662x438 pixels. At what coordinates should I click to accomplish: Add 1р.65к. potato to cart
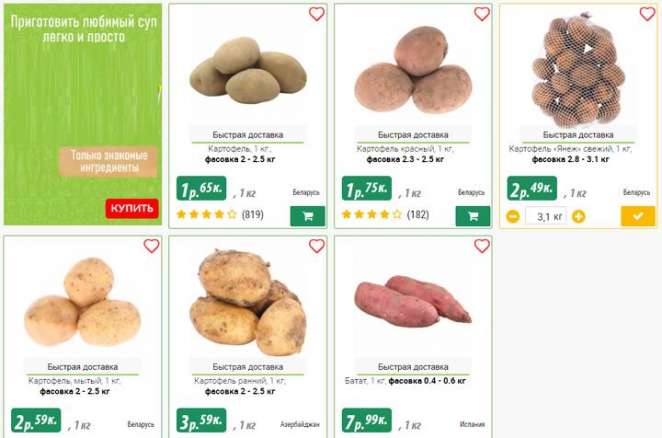(308, 216)
